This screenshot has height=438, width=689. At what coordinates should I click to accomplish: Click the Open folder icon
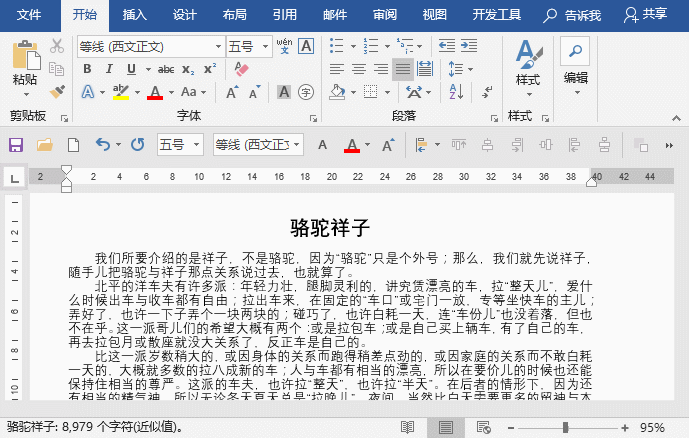click(44, 145)
